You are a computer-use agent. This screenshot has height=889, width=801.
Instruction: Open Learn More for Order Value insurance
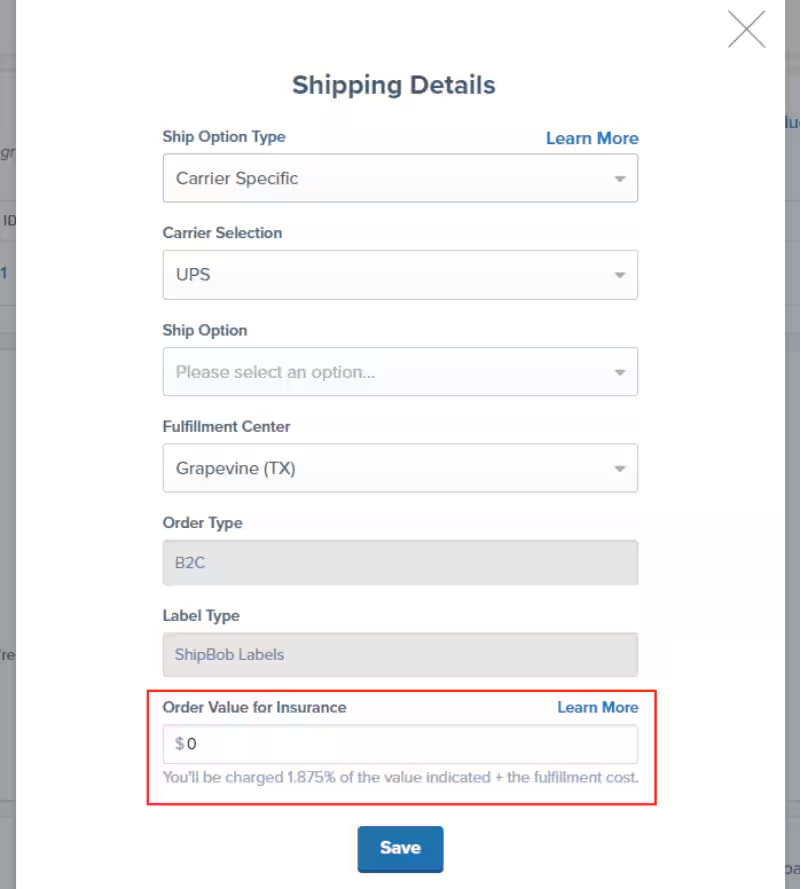coord(597,707)
